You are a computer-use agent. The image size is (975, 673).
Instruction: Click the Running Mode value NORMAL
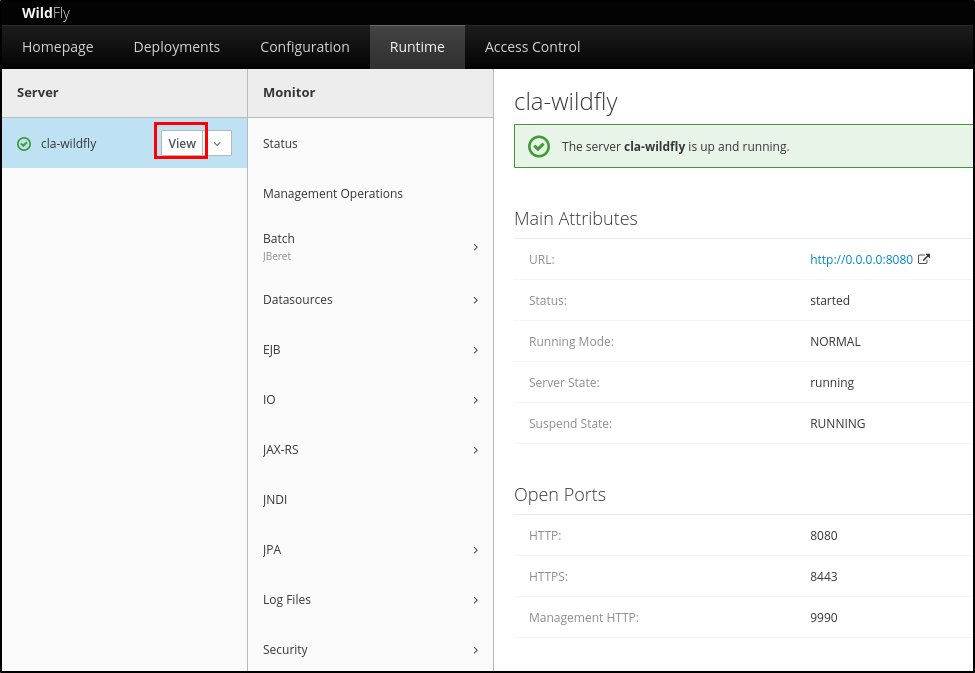[835, 341]
